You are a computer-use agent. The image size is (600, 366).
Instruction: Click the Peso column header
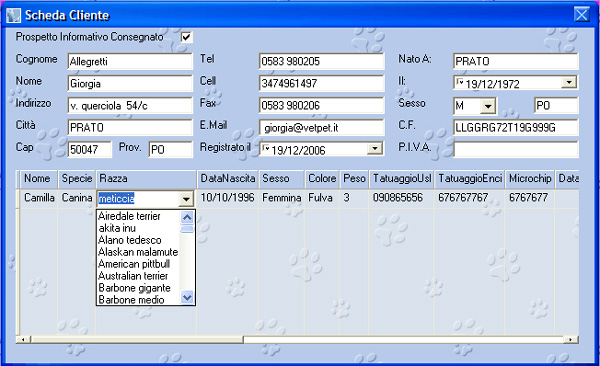[354, 179]
